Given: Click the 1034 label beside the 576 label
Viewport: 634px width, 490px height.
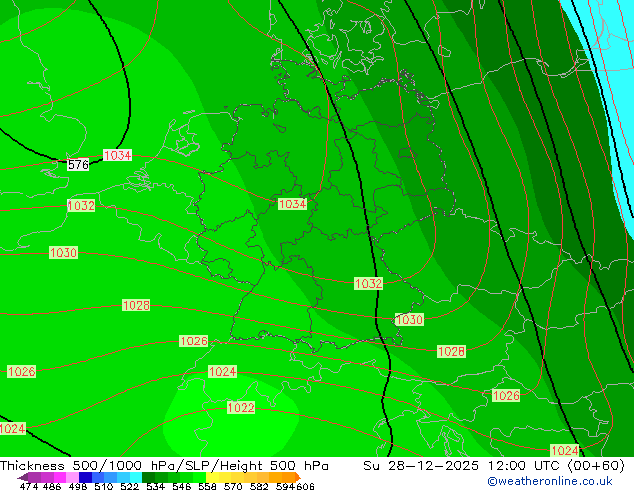Looking at the screenshot, I should [118, 155].
